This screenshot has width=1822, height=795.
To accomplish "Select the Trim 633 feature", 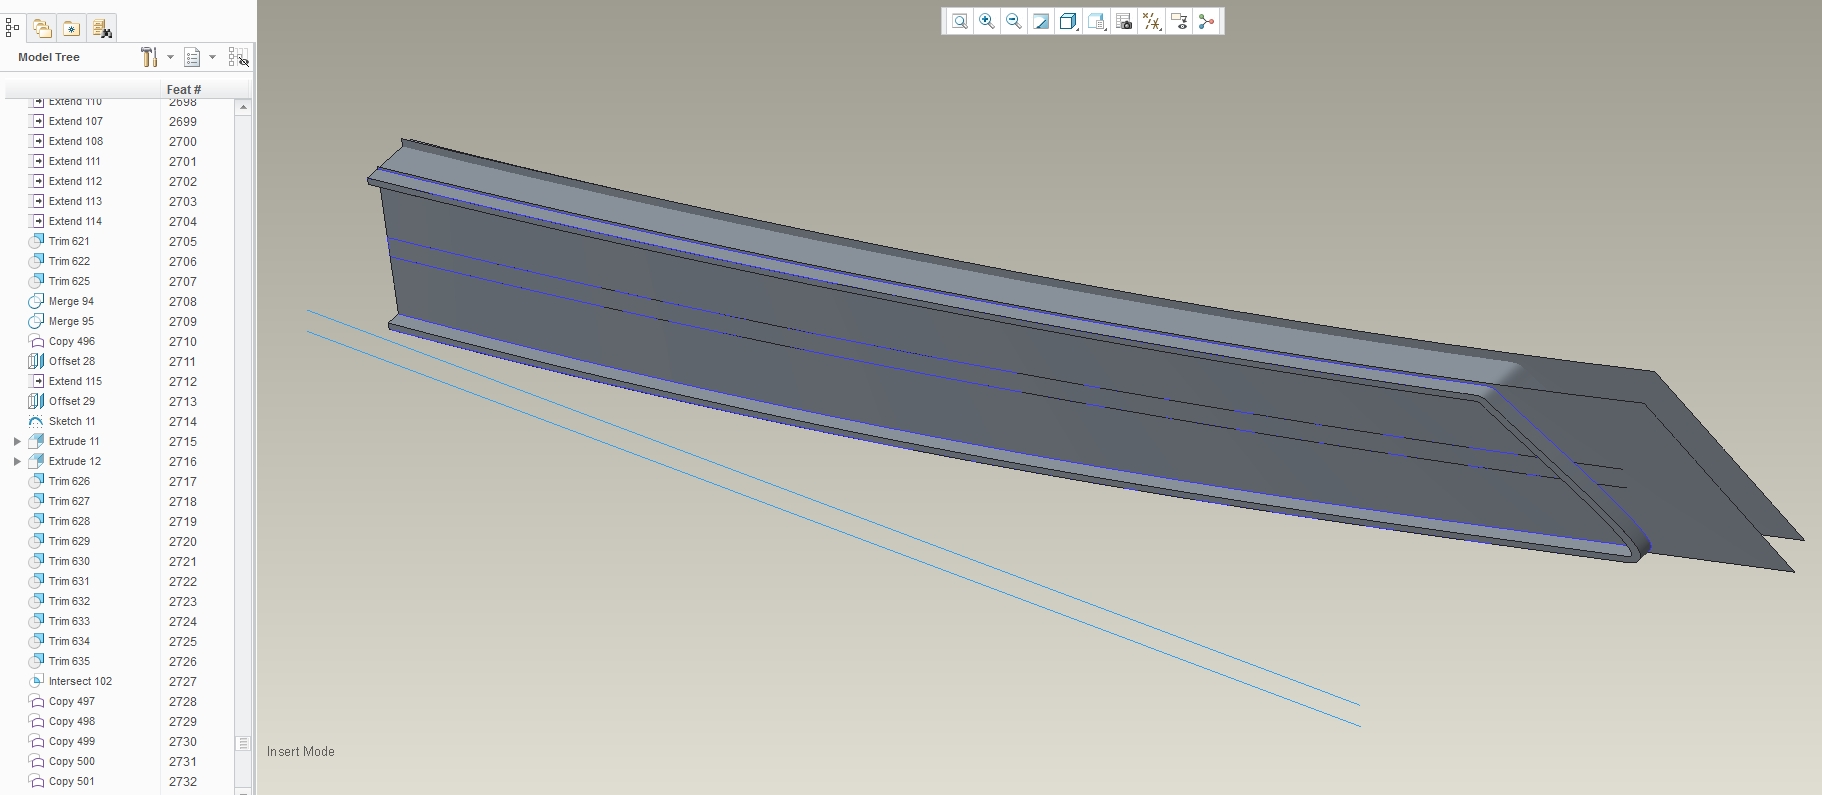I will point(69,621).
